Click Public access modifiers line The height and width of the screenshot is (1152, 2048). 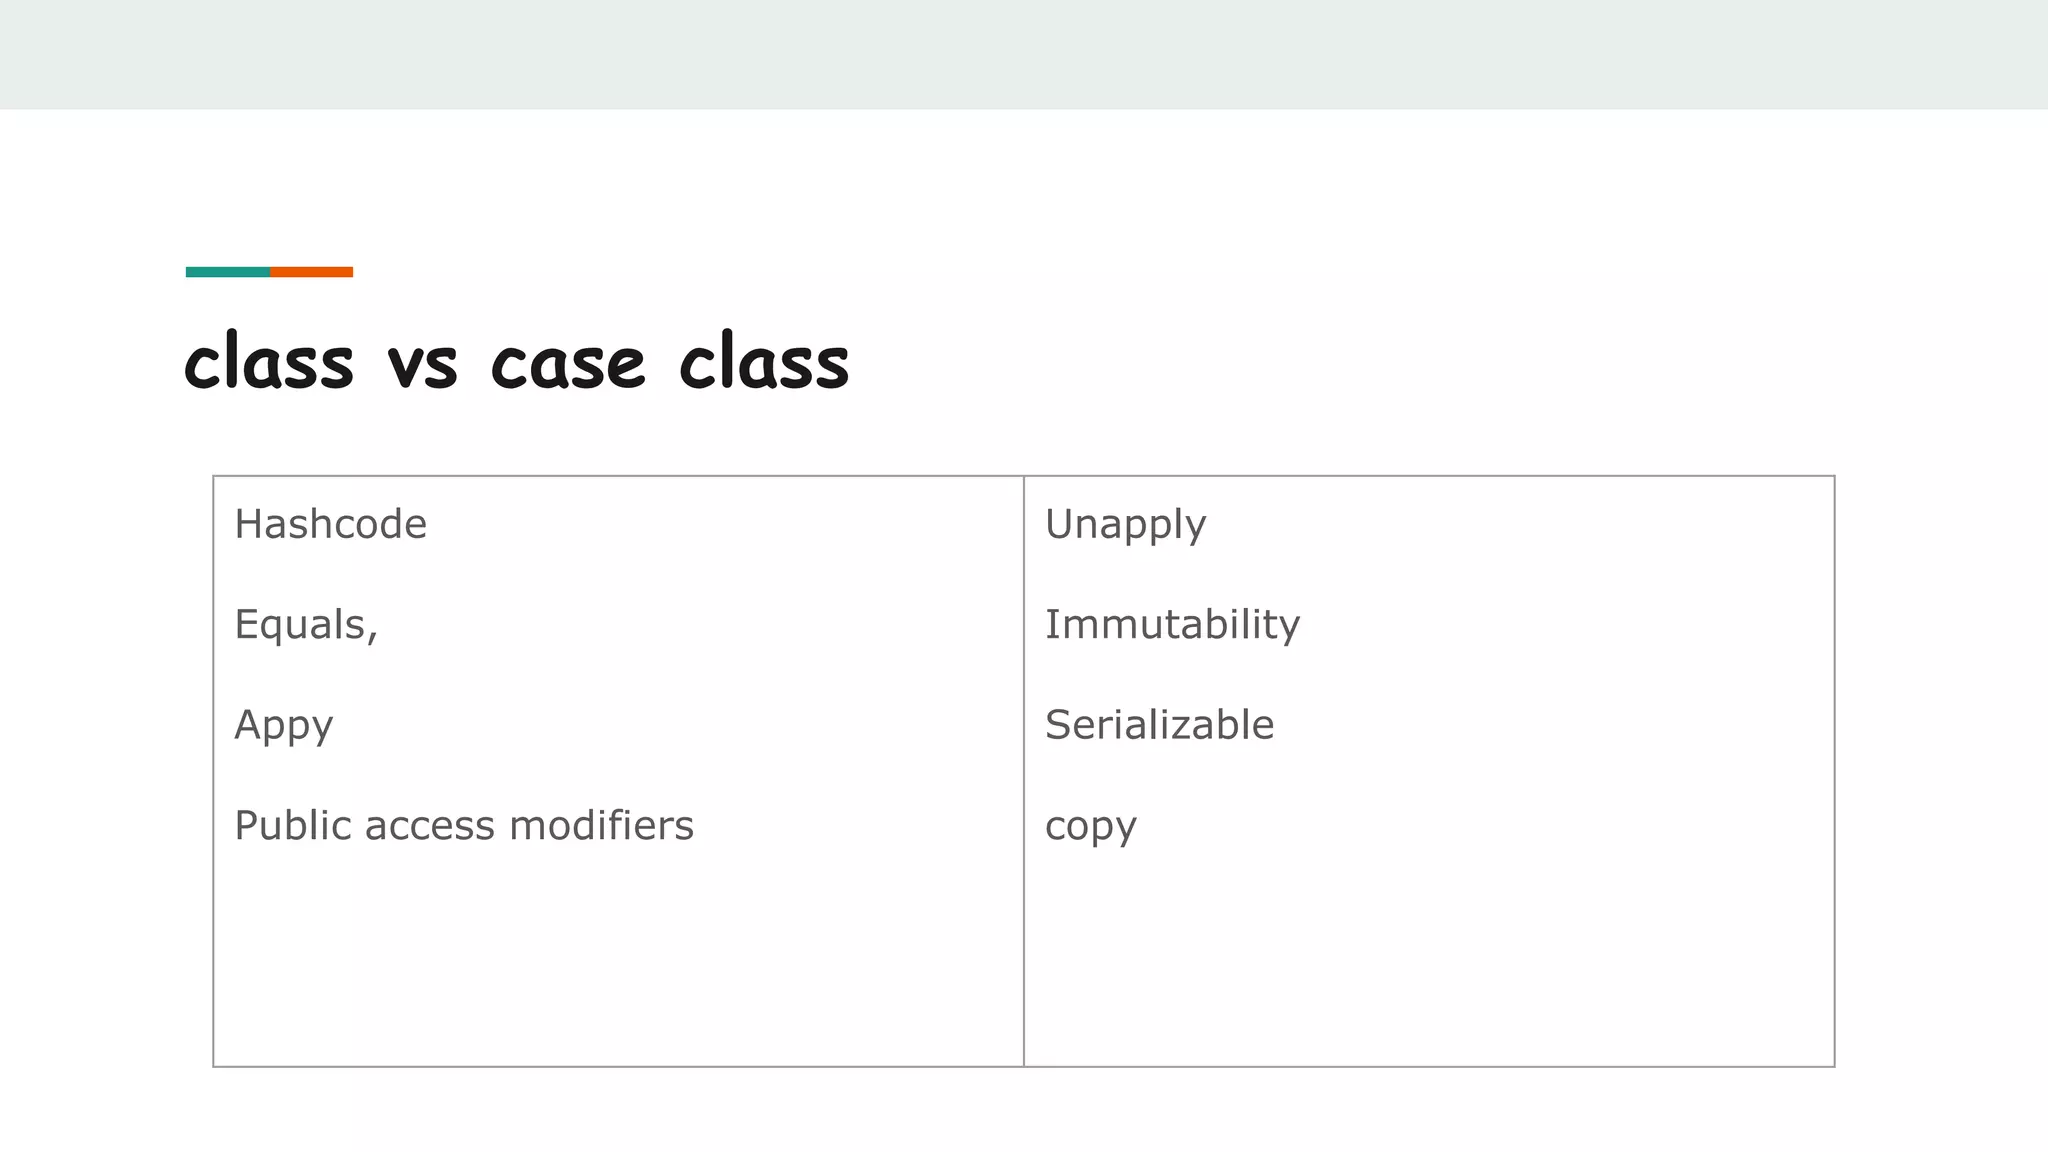(464, 826)
